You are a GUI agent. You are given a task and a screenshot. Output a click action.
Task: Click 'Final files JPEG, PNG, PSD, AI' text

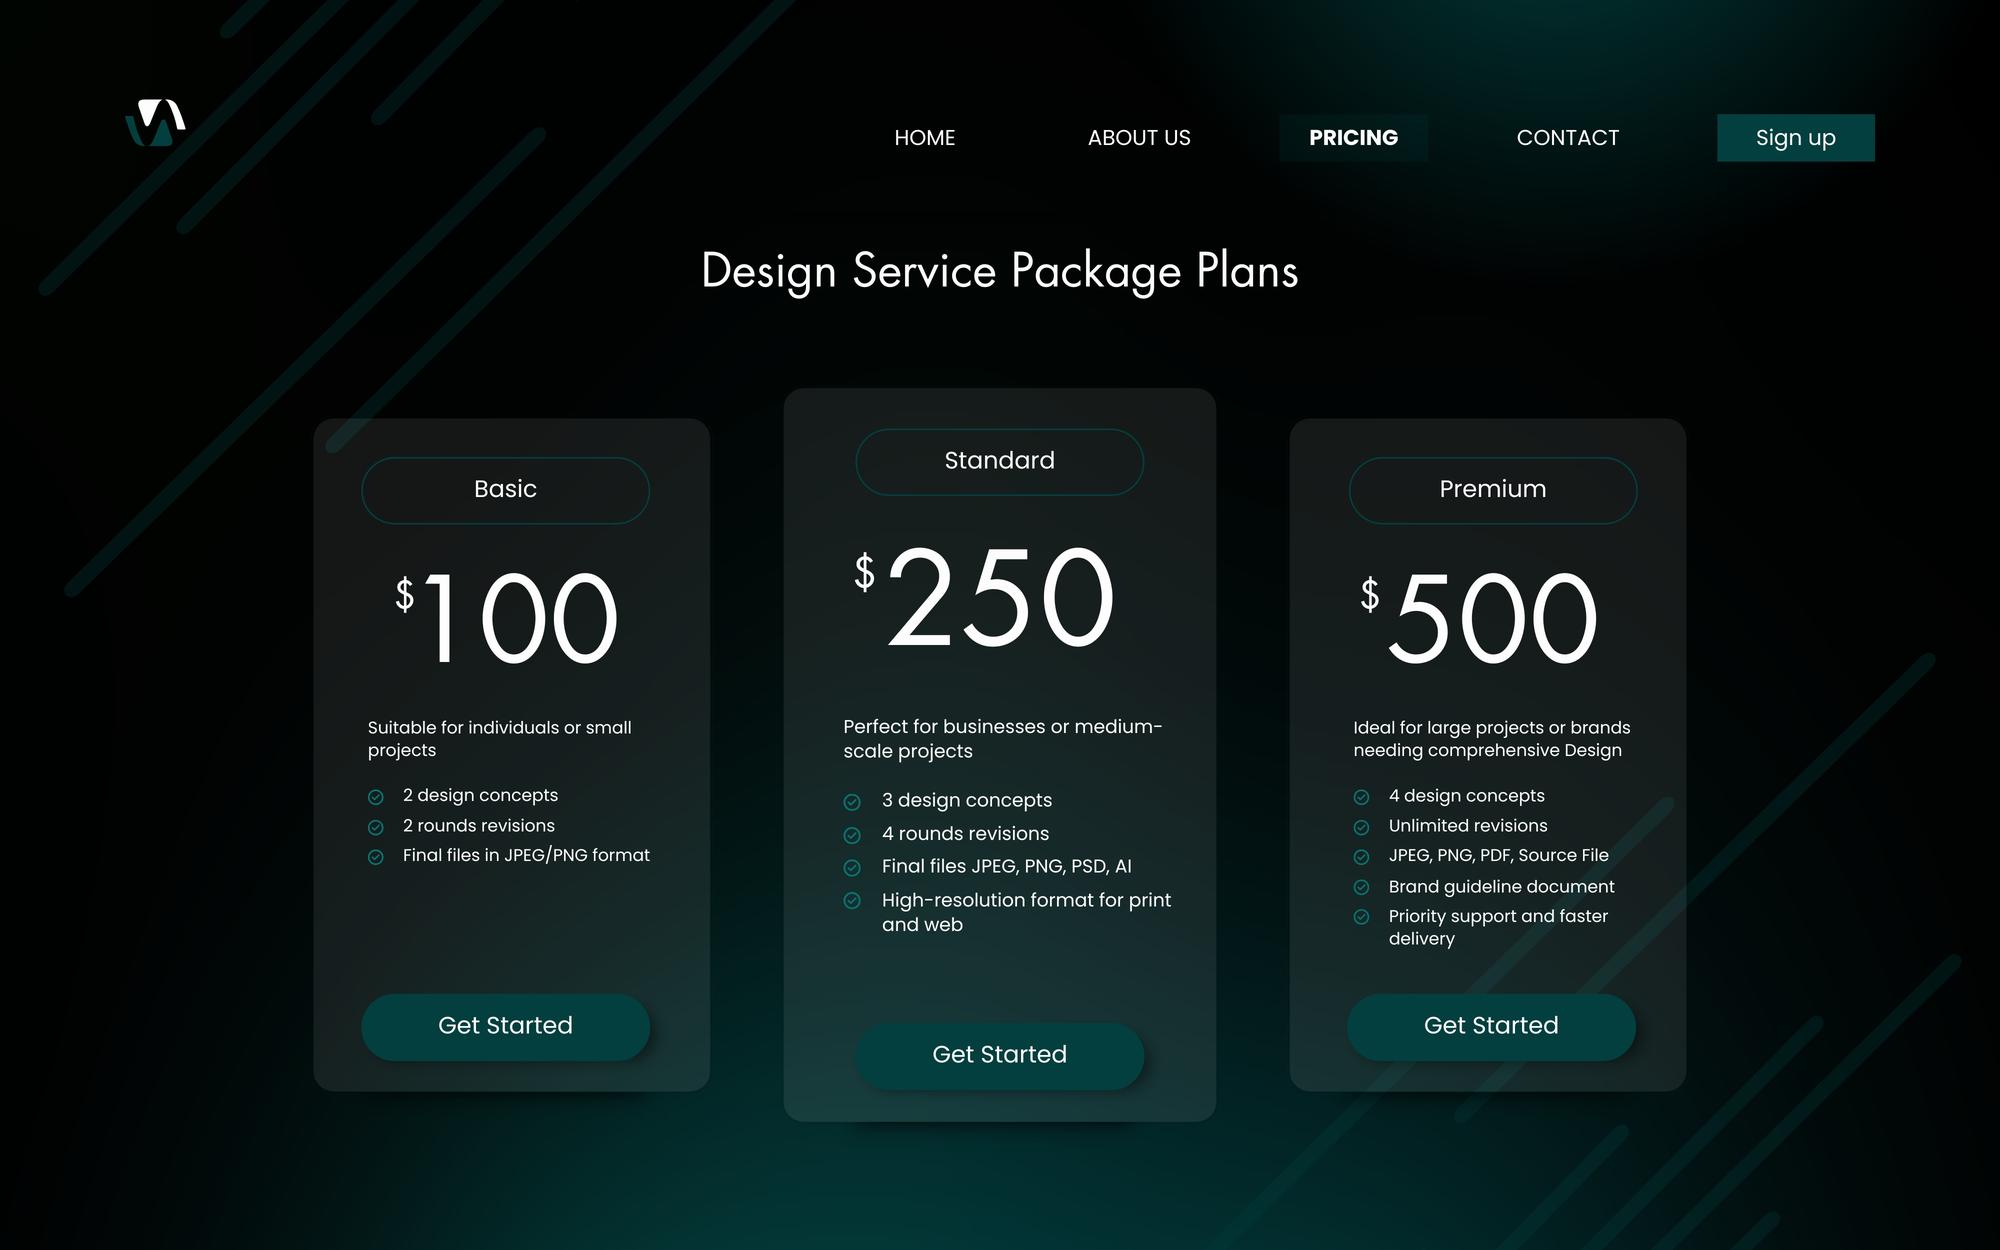pos(1006,867)
